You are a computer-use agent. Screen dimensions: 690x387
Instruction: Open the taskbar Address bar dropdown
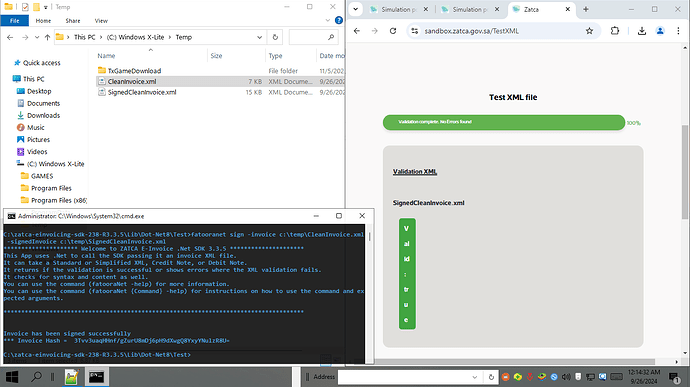click(x=474, y=377)
